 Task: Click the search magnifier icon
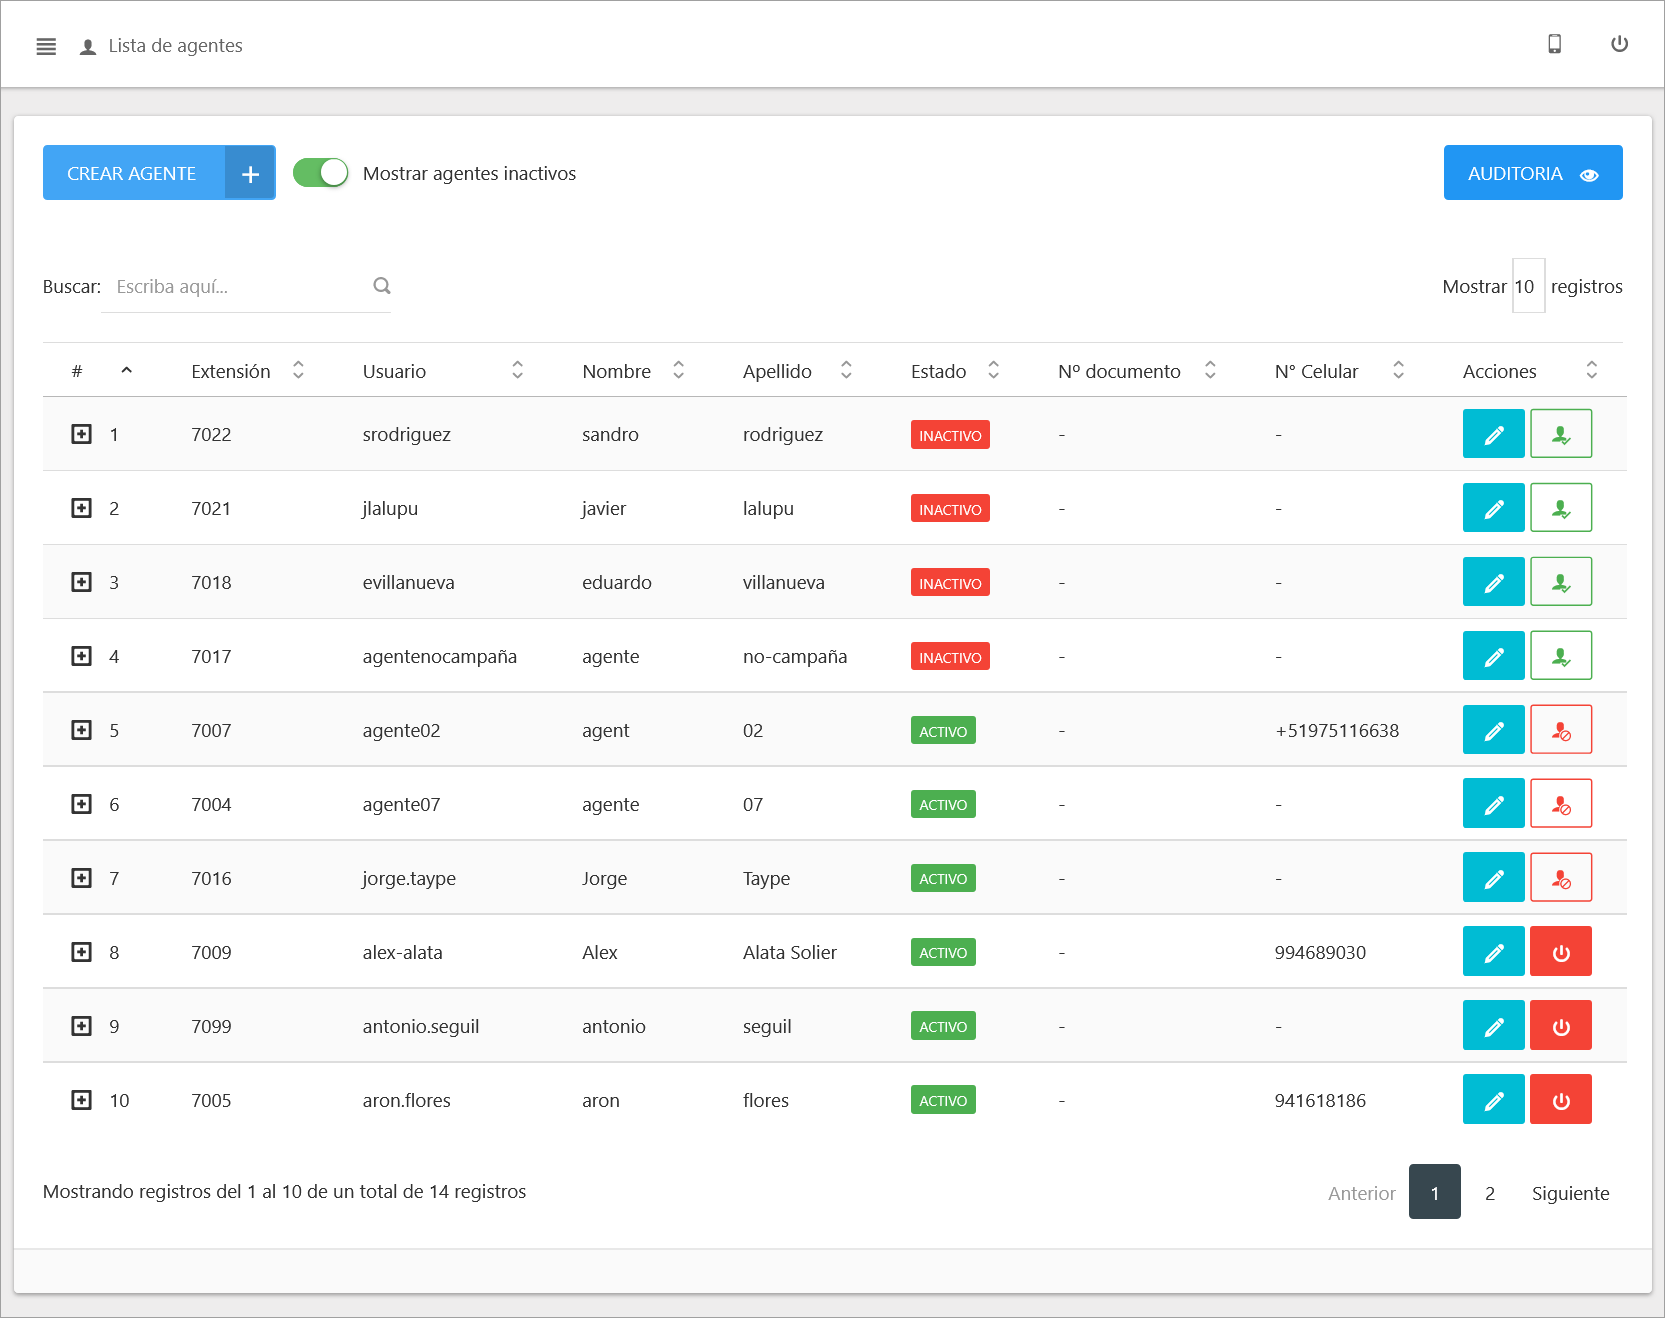(x=382, y=286)
